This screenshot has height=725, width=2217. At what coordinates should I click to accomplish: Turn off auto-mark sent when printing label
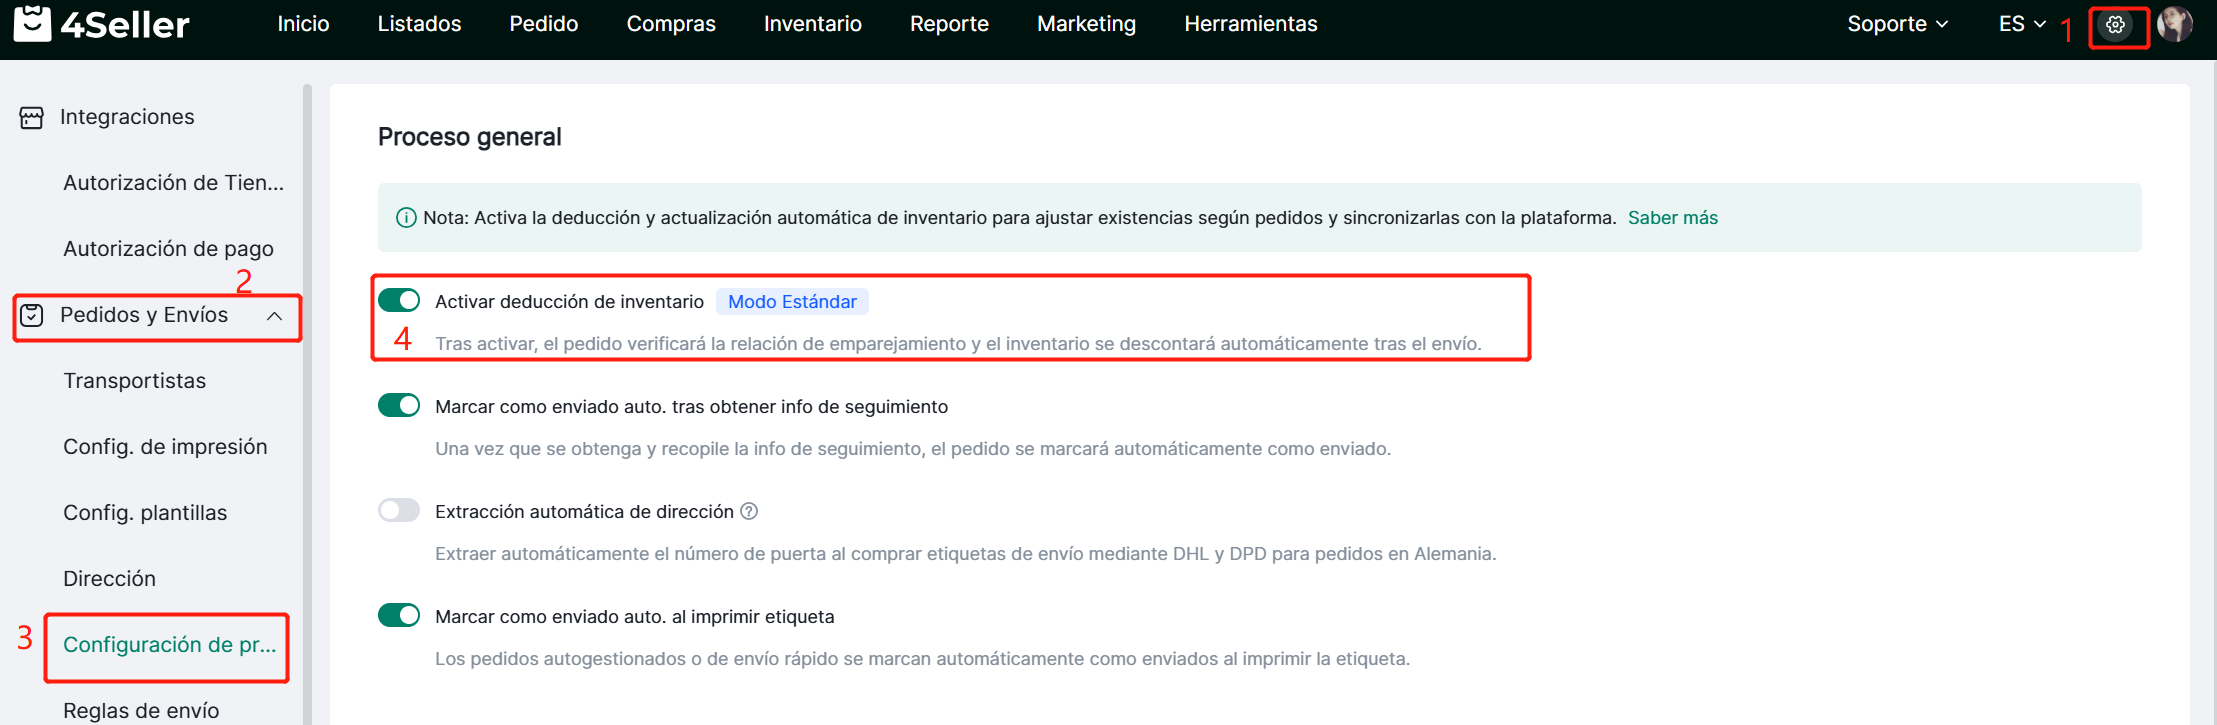[x=399, y=616]
